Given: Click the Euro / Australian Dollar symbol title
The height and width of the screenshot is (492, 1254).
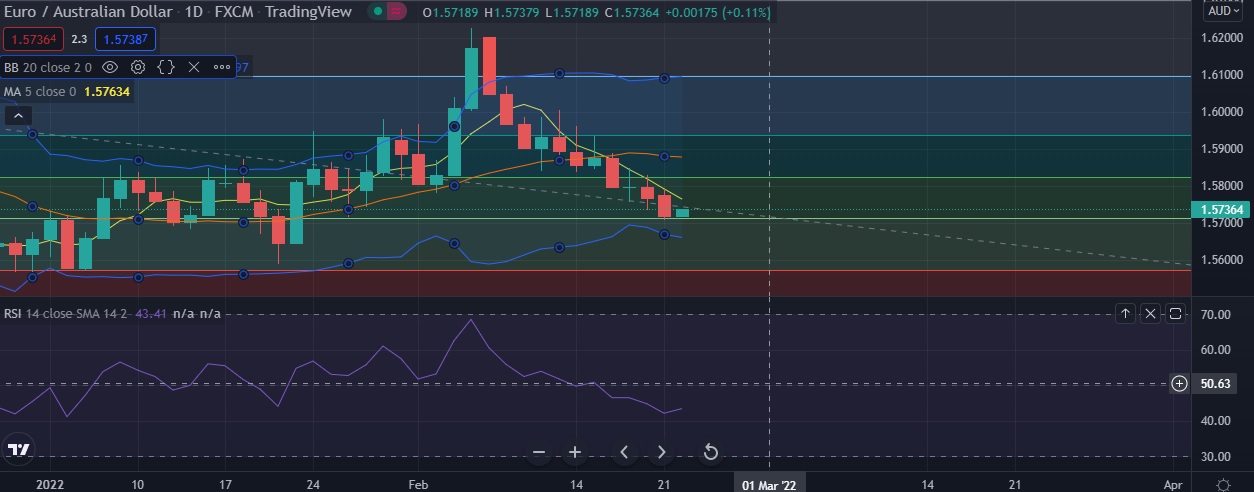Looking at the screenshot, I should [86, 12].
